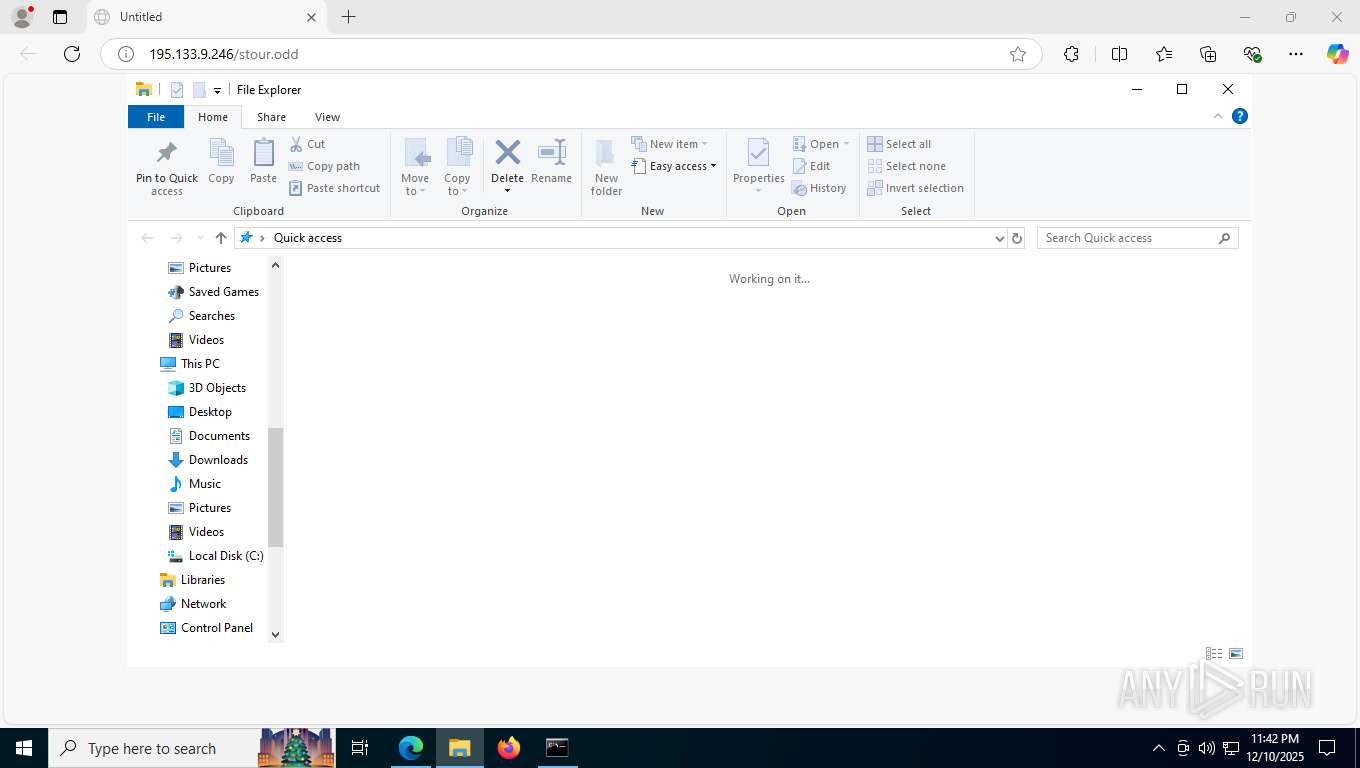Switch to the Home ribbon tab
This screenshot has height=768, width=1360.
213,117
